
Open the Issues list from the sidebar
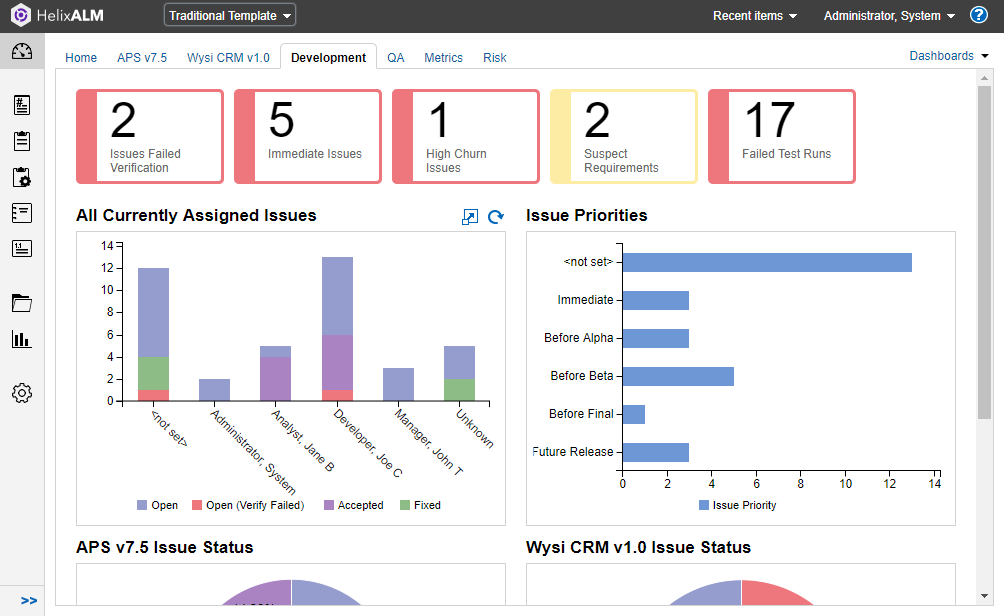22,105
